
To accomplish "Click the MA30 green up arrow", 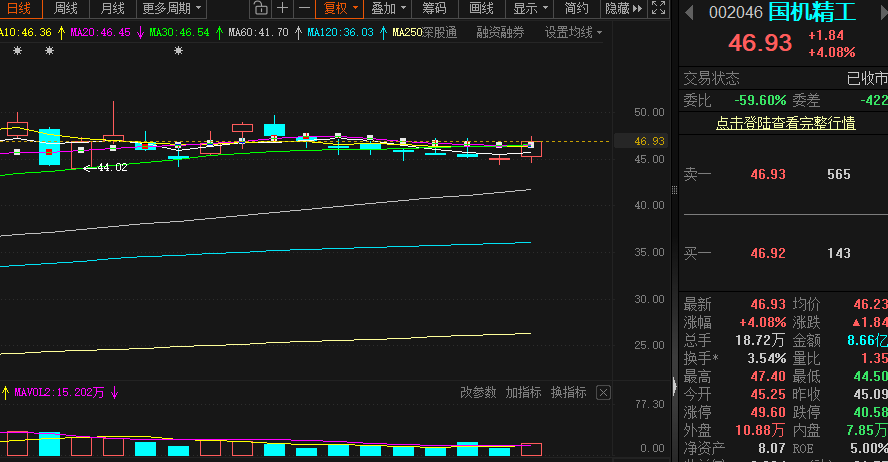I will [x=219, y=33].
